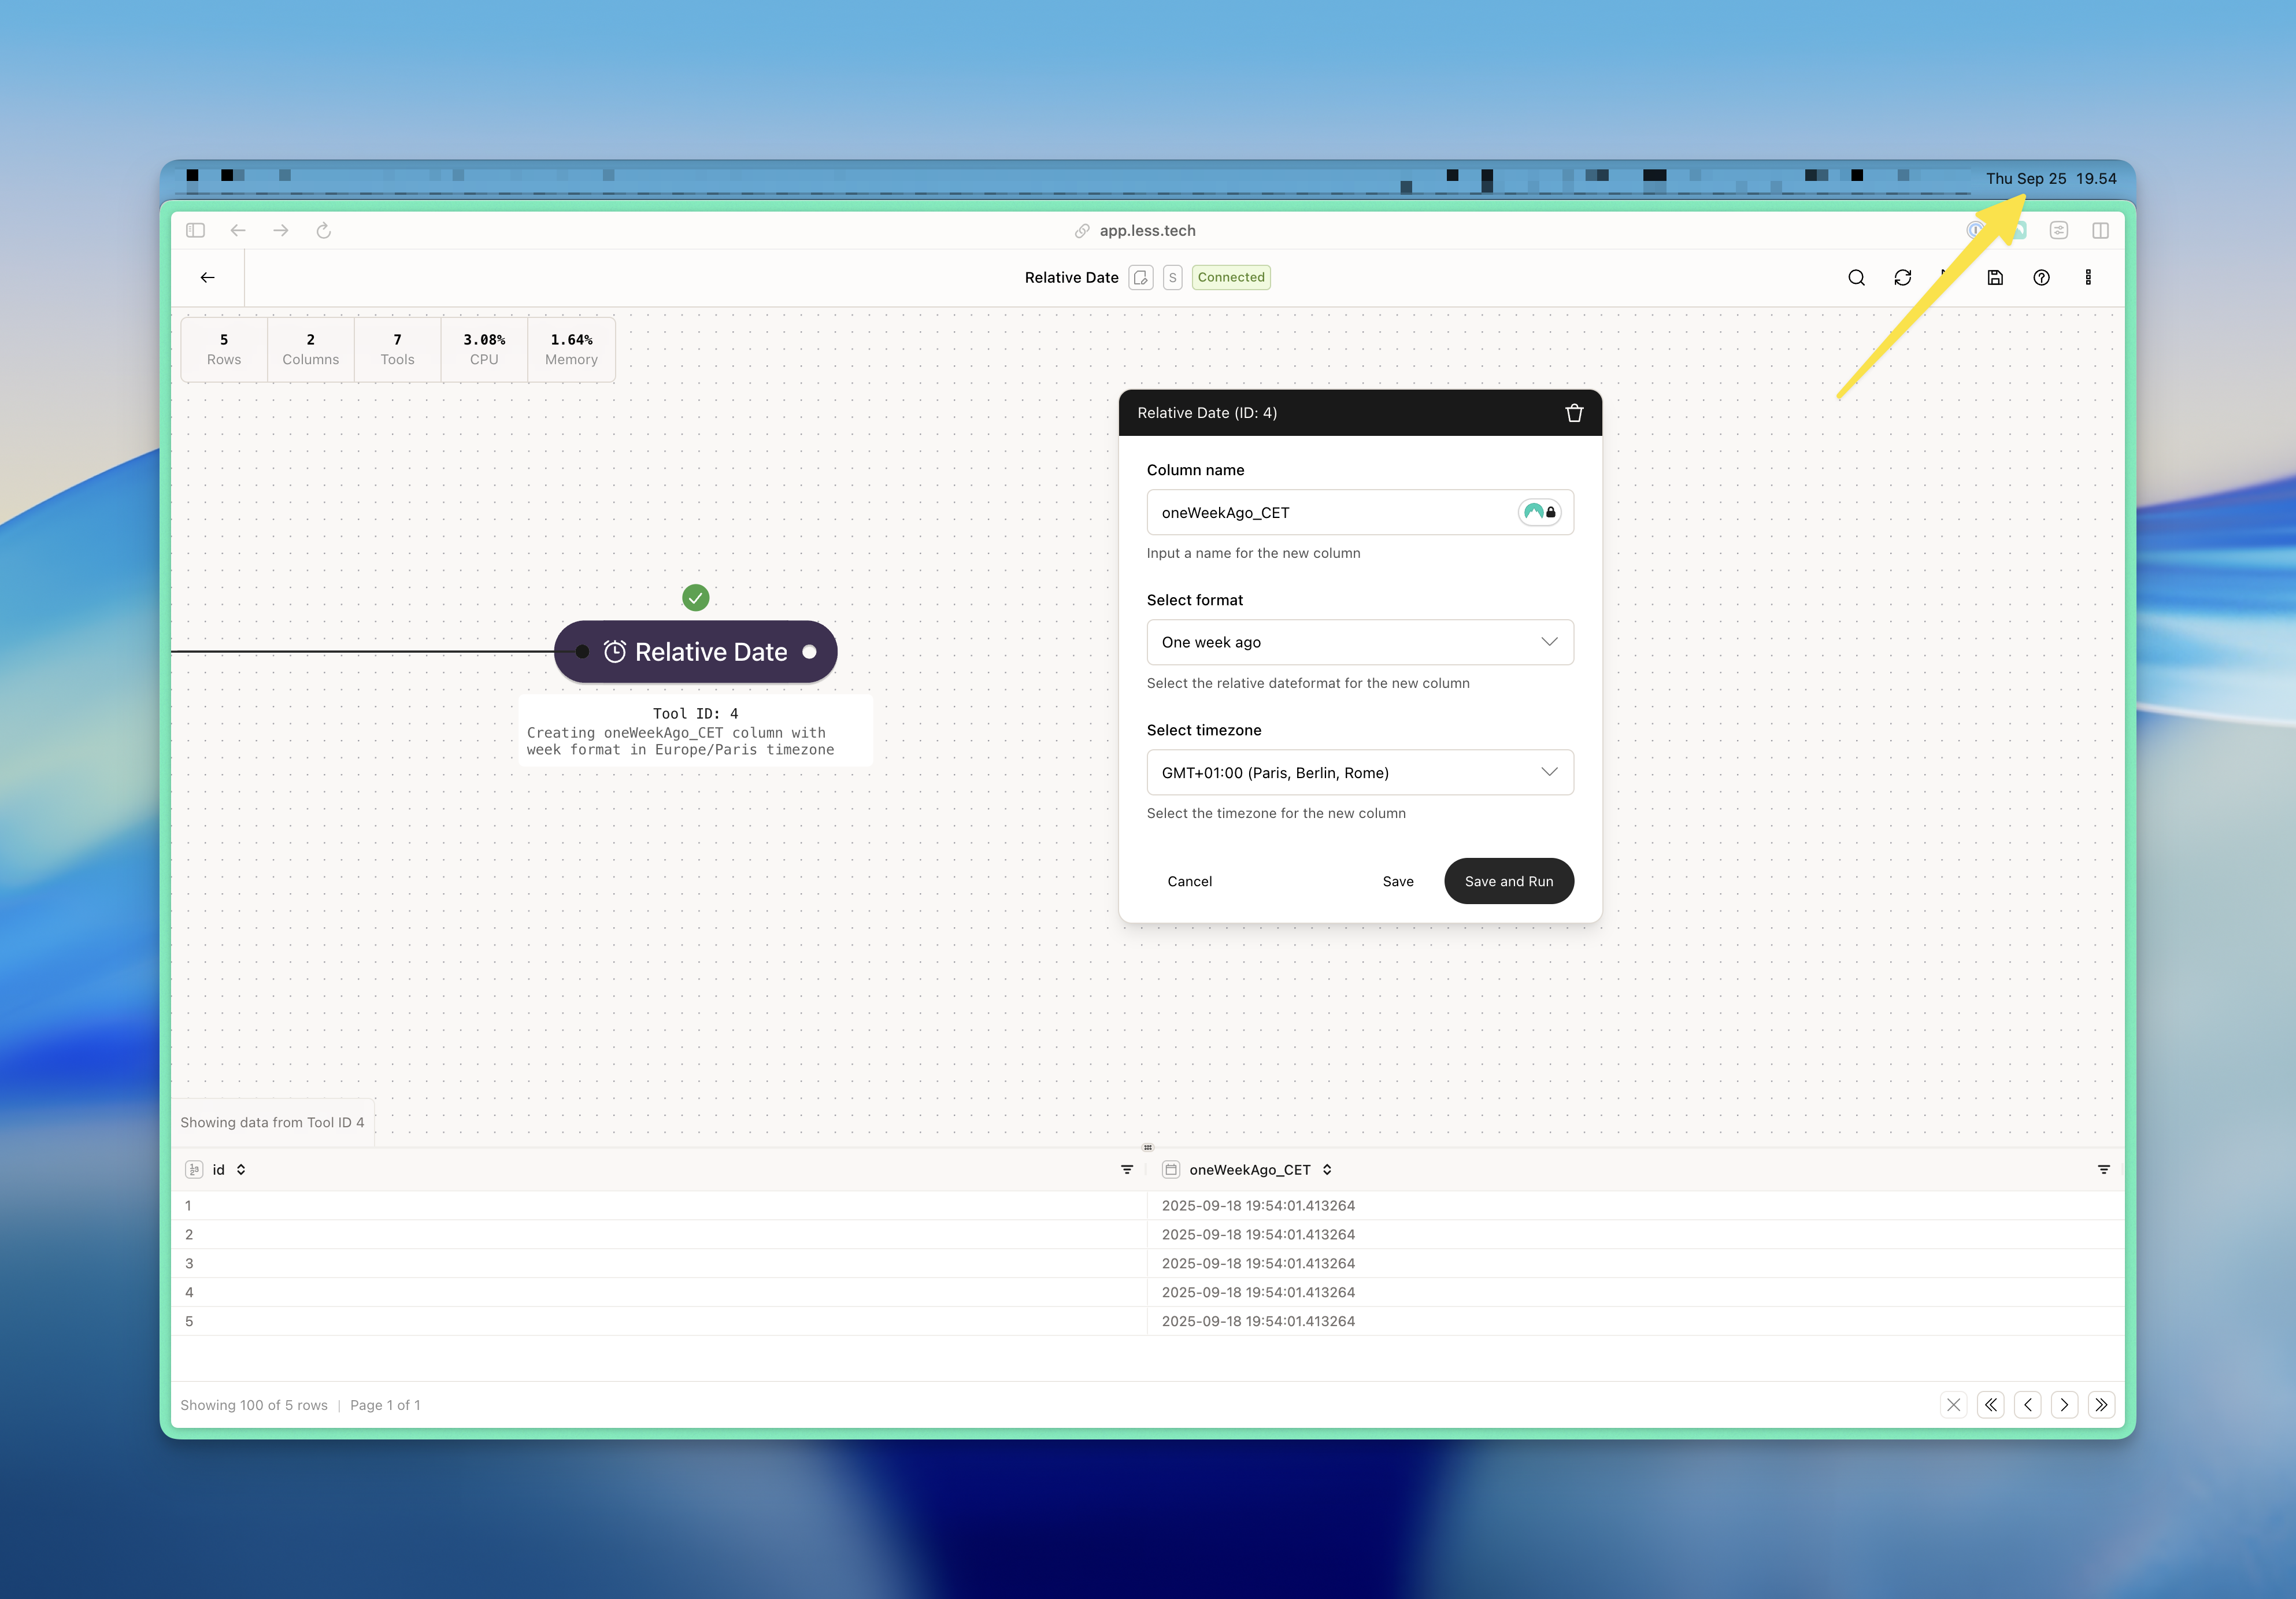Go back with the app's left arrow
2296x1599 pixels.
pos(208,278)
